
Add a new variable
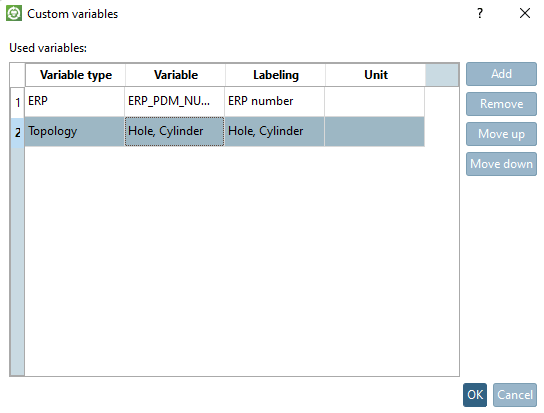click(x=501, y=74)
